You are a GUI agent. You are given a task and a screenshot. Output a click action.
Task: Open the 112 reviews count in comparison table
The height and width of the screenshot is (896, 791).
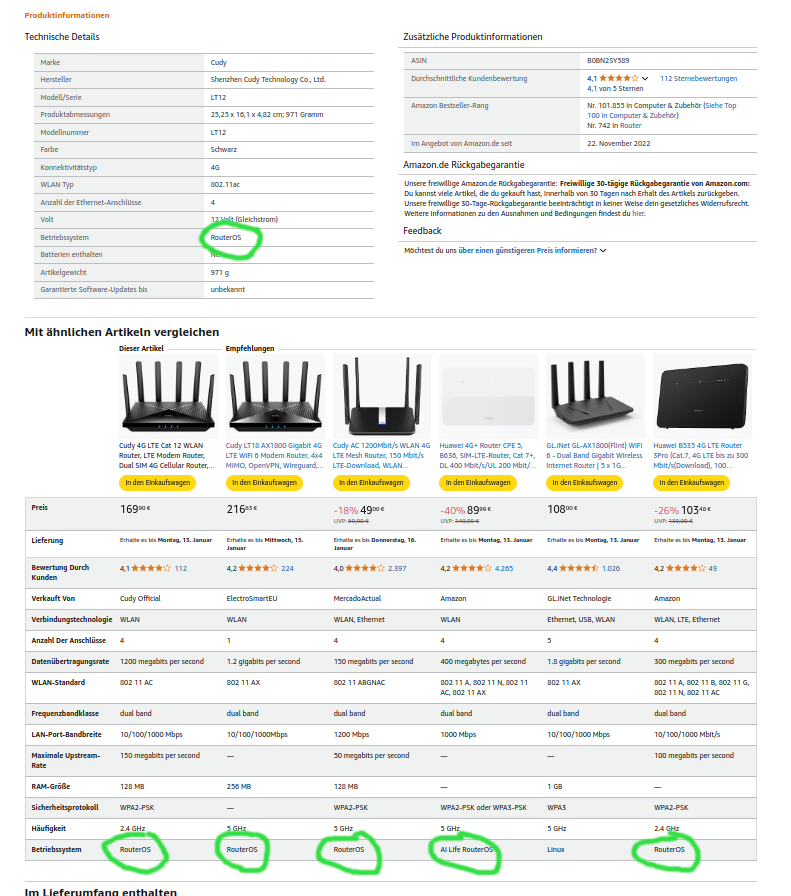click(x=181, y=569)
